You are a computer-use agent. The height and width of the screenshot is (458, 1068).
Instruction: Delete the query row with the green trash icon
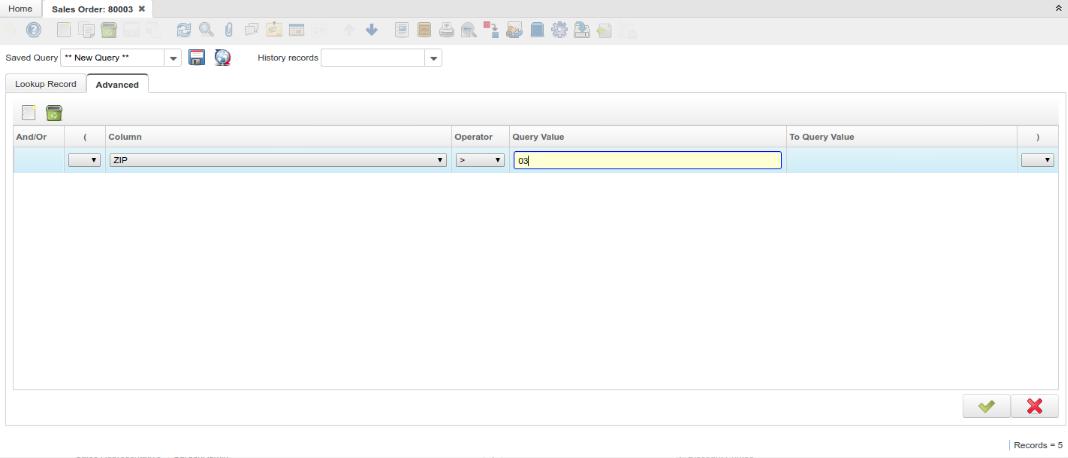(x=54, y=113)
